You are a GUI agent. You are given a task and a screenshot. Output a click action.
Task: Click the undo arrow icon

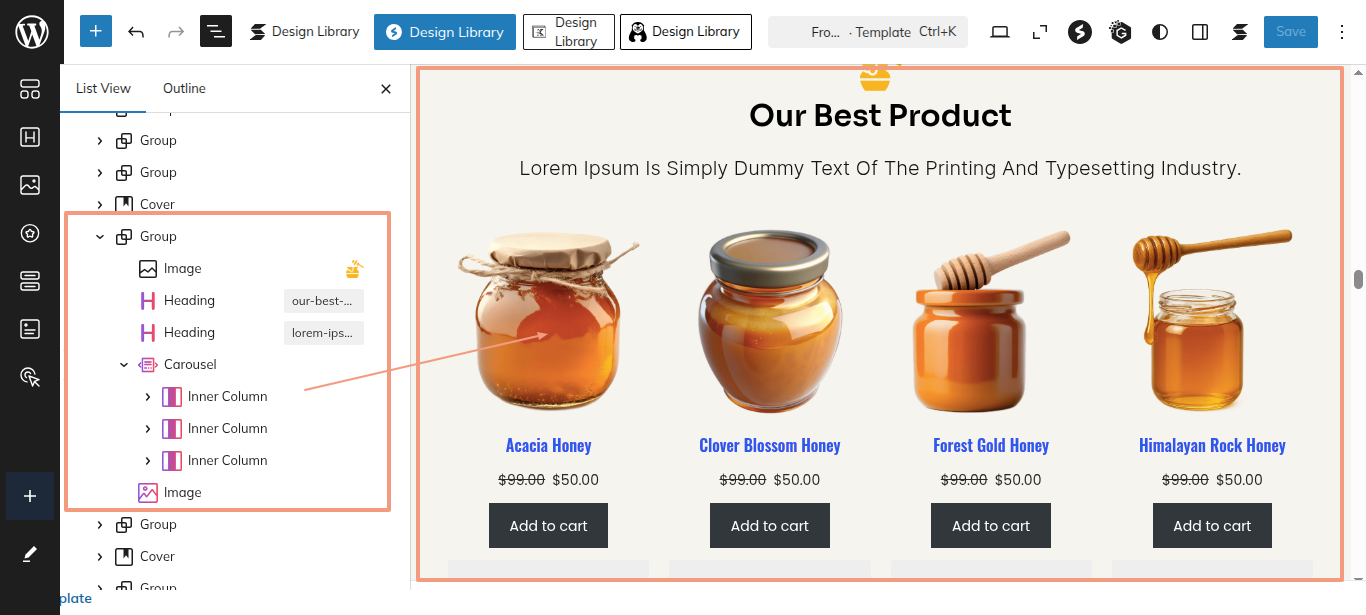coord(136,32)
